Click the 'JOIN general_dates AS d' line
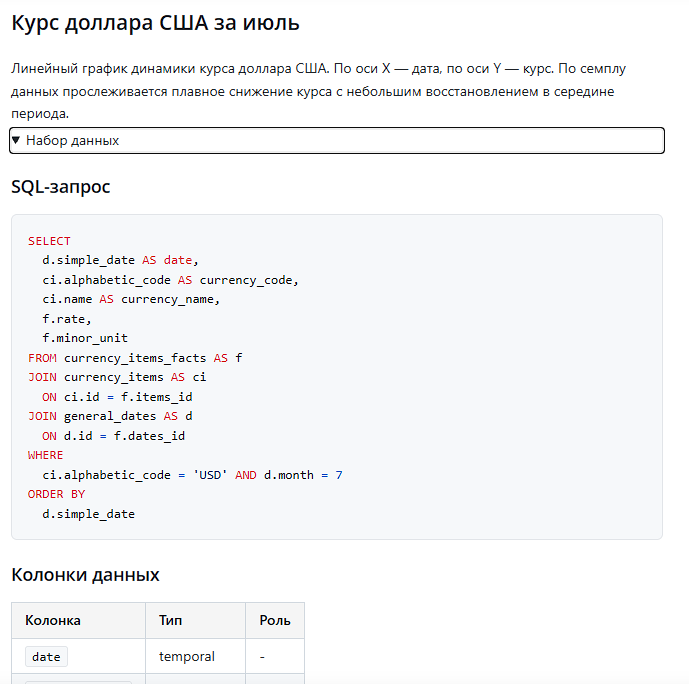The image size is (689, 684). coord(110,416)
